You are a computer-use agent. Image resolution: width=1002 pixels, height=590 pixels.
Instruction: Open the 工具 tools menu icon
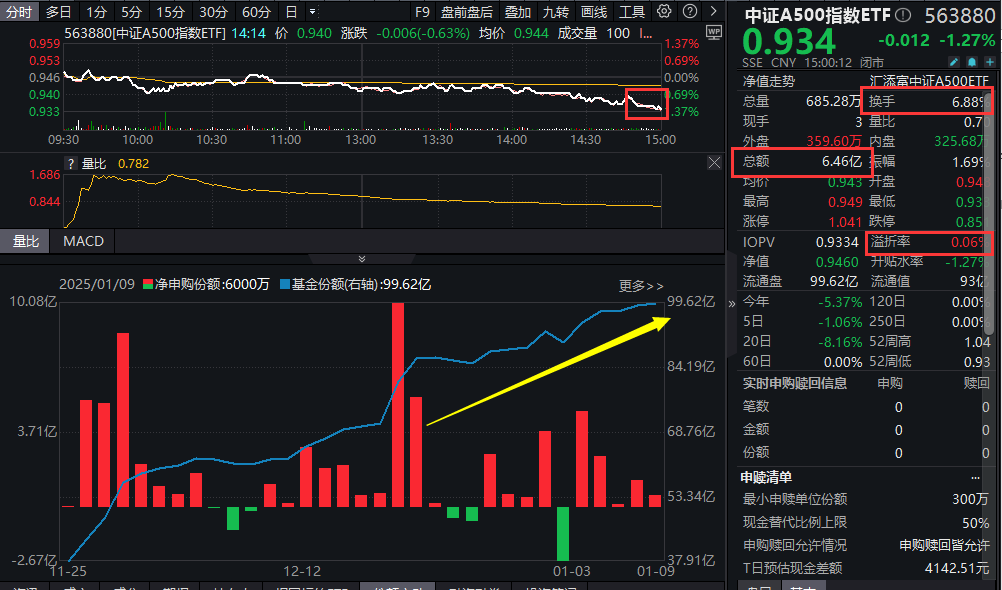(x=632, y=11)
